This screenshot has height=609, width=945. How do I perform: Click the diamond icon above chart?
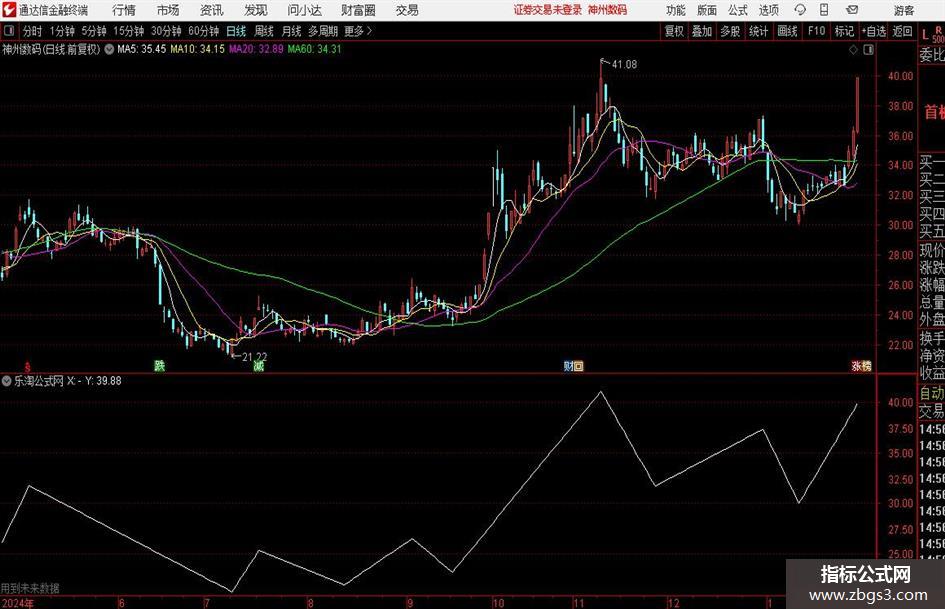853,50
